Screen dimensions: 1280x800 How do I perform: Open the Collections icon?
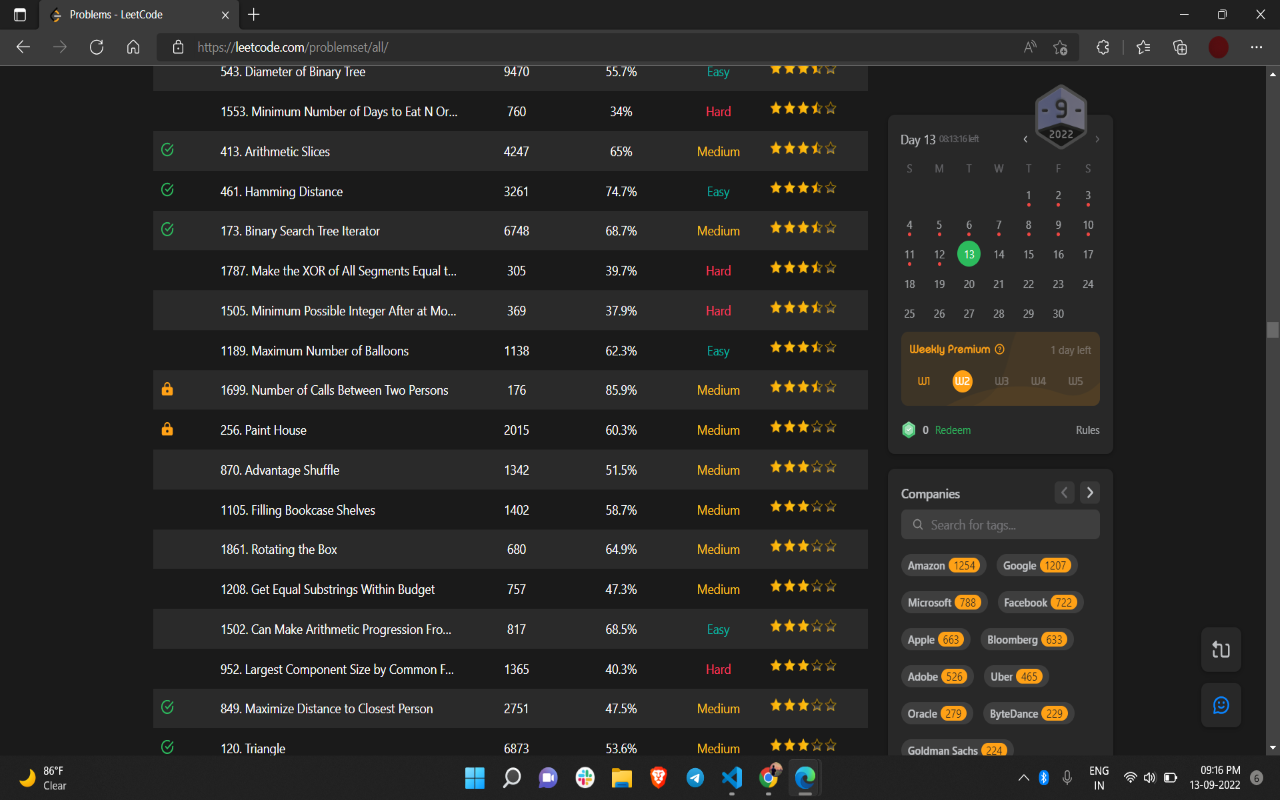tap(1180, 47)
